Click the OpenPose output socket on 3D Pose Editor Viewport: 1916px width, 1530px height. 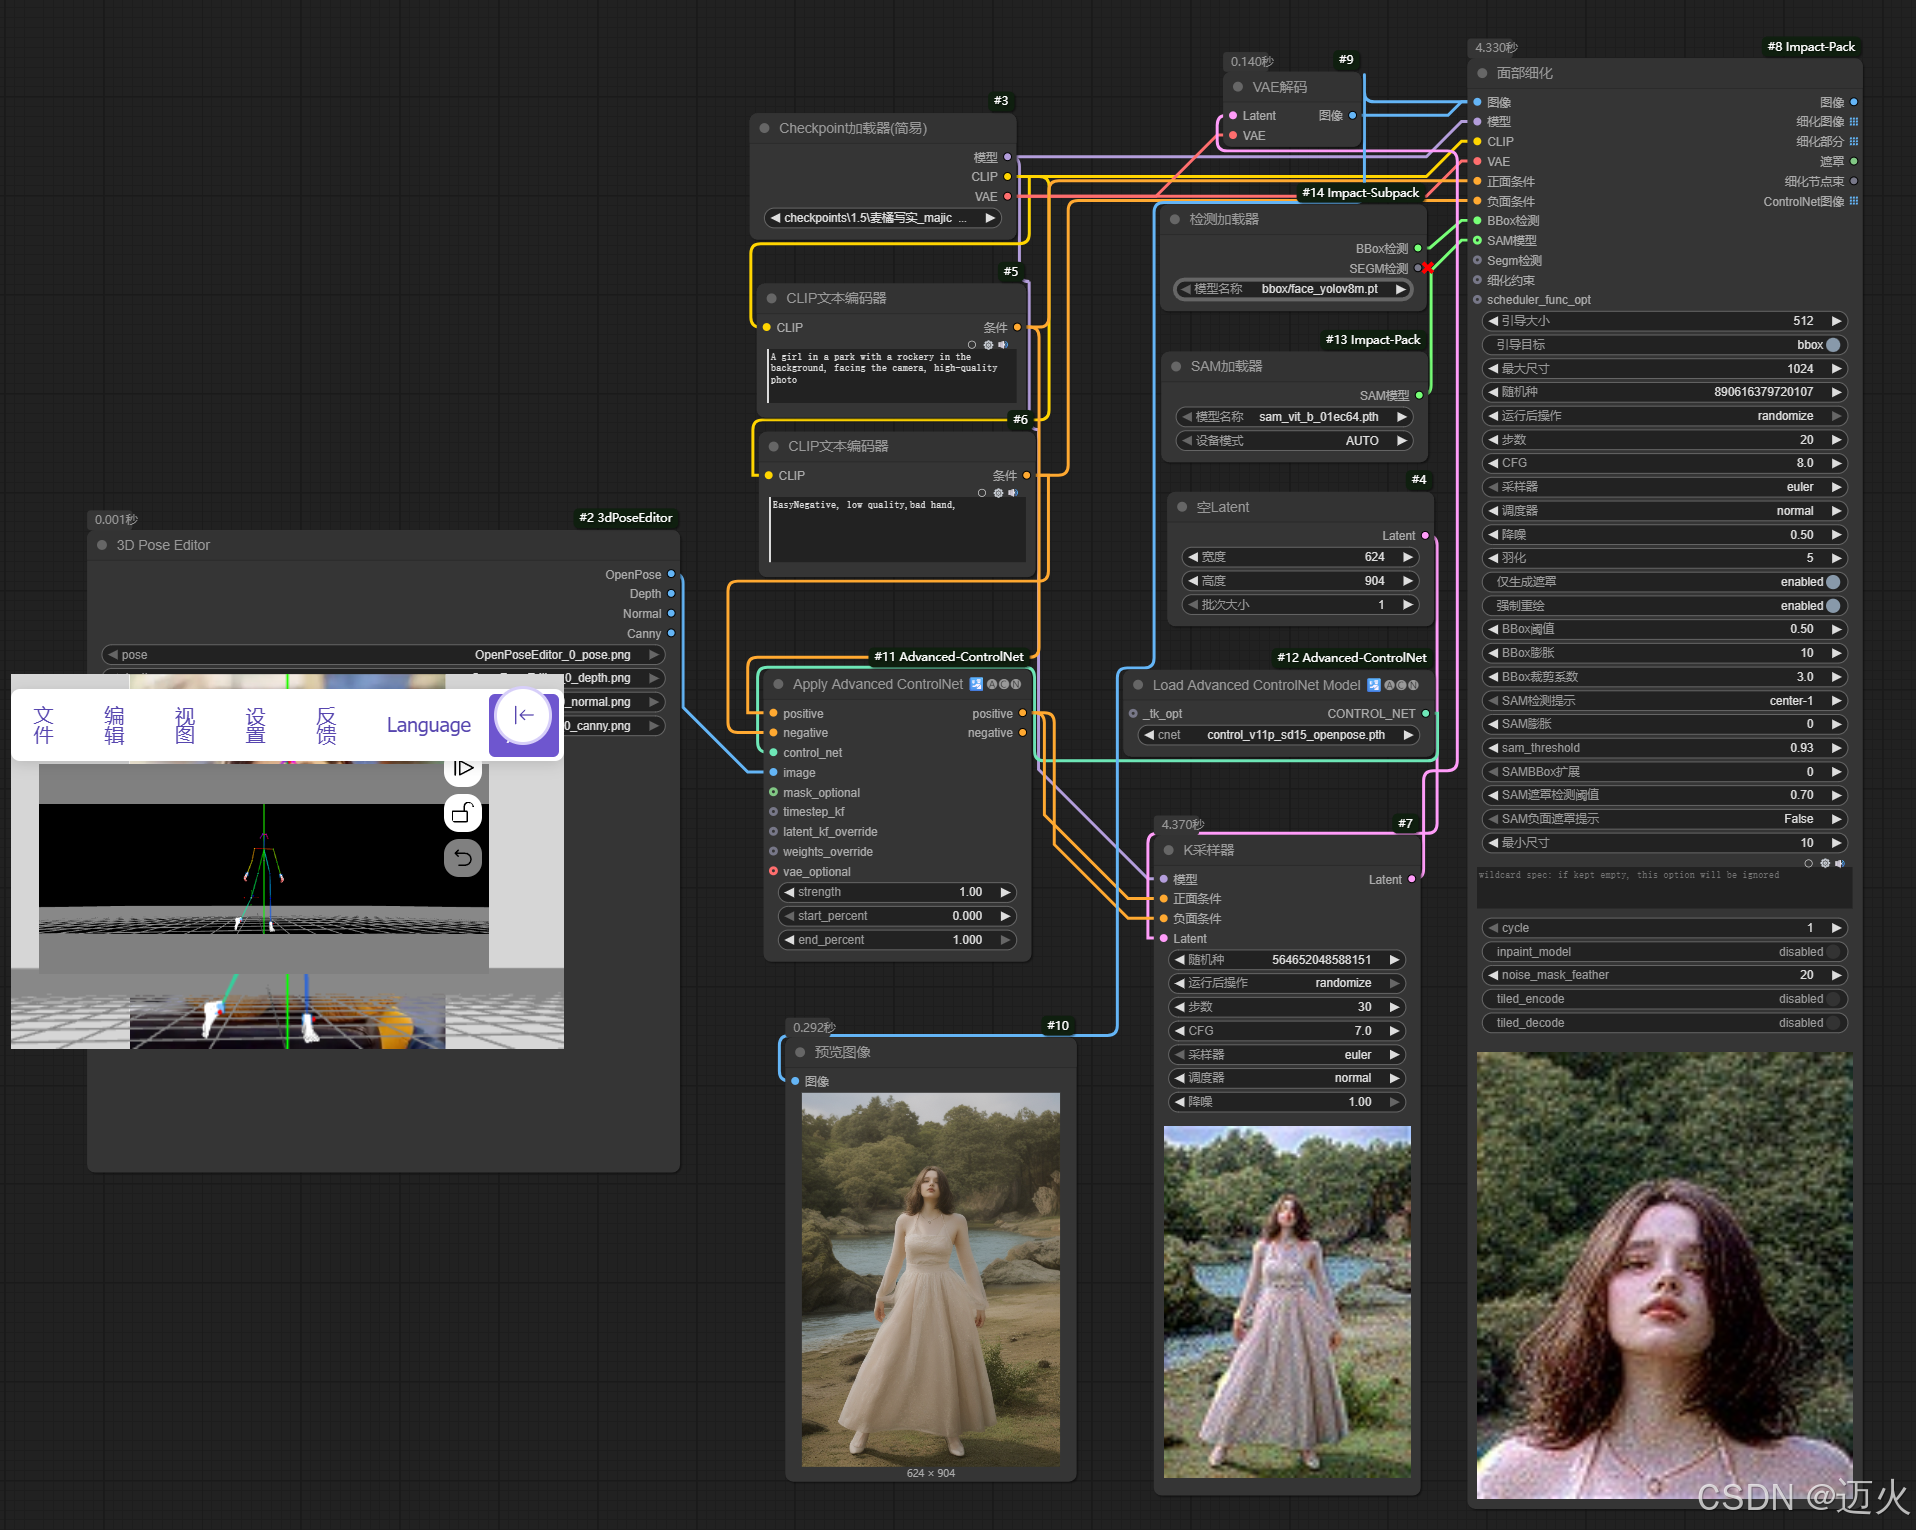tap(671, 574)
